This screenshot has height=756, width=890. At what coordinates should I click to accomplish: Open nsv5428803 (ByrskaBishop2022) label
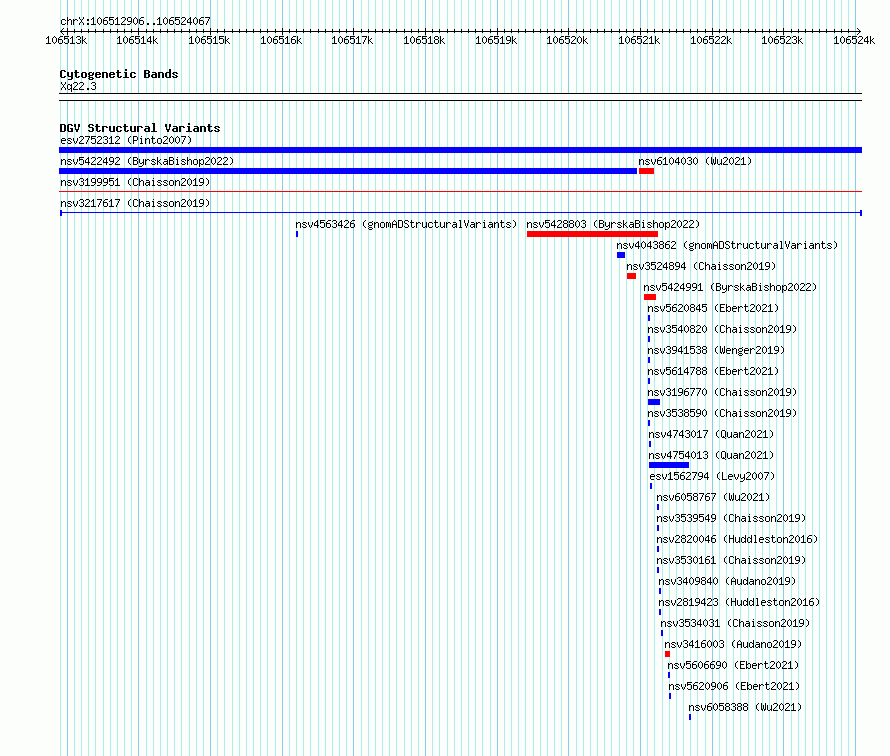pos(613,224)
